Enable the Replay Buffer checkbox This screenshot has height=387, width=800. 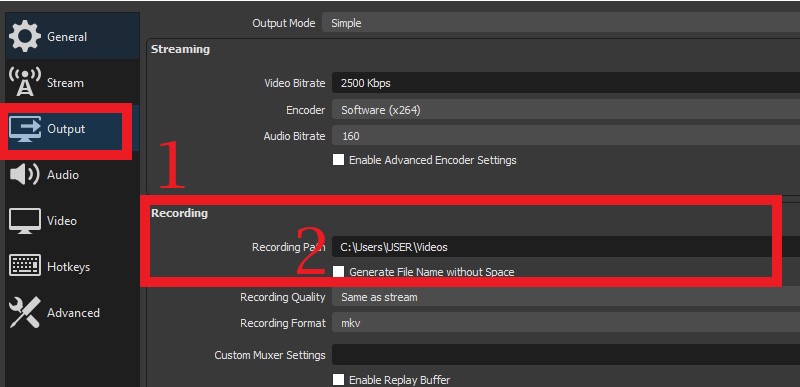[x=338, y=379]
